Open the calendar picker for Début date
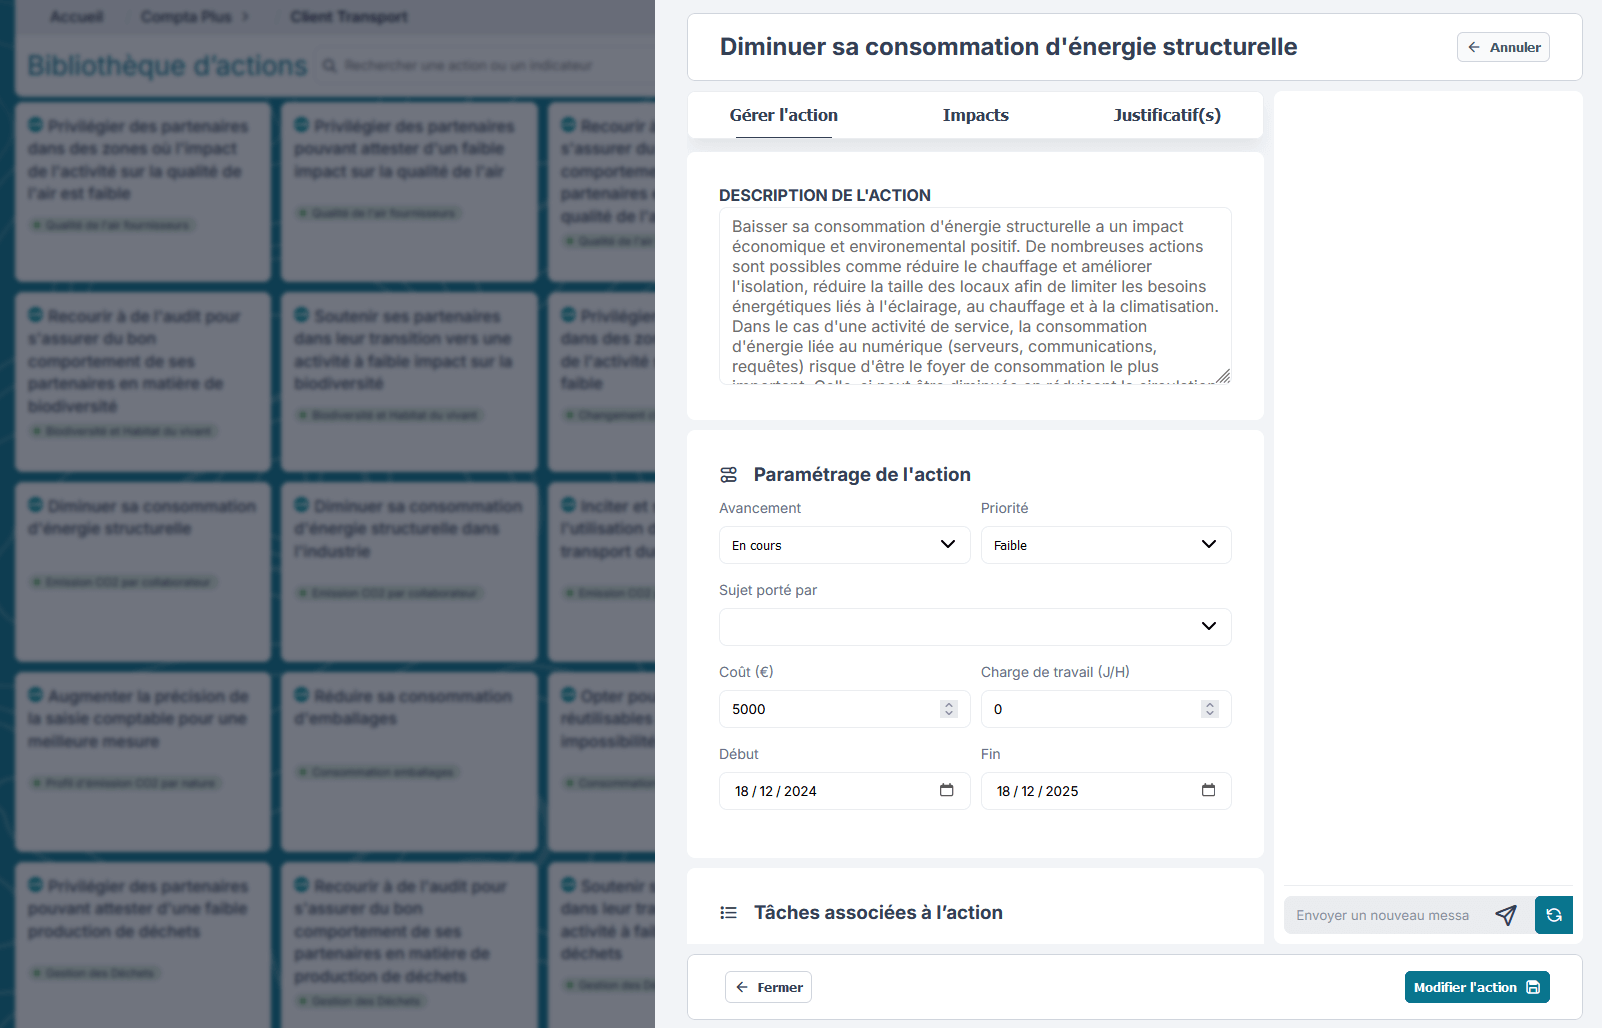The image size is (1602, 1028). point(946,790)
